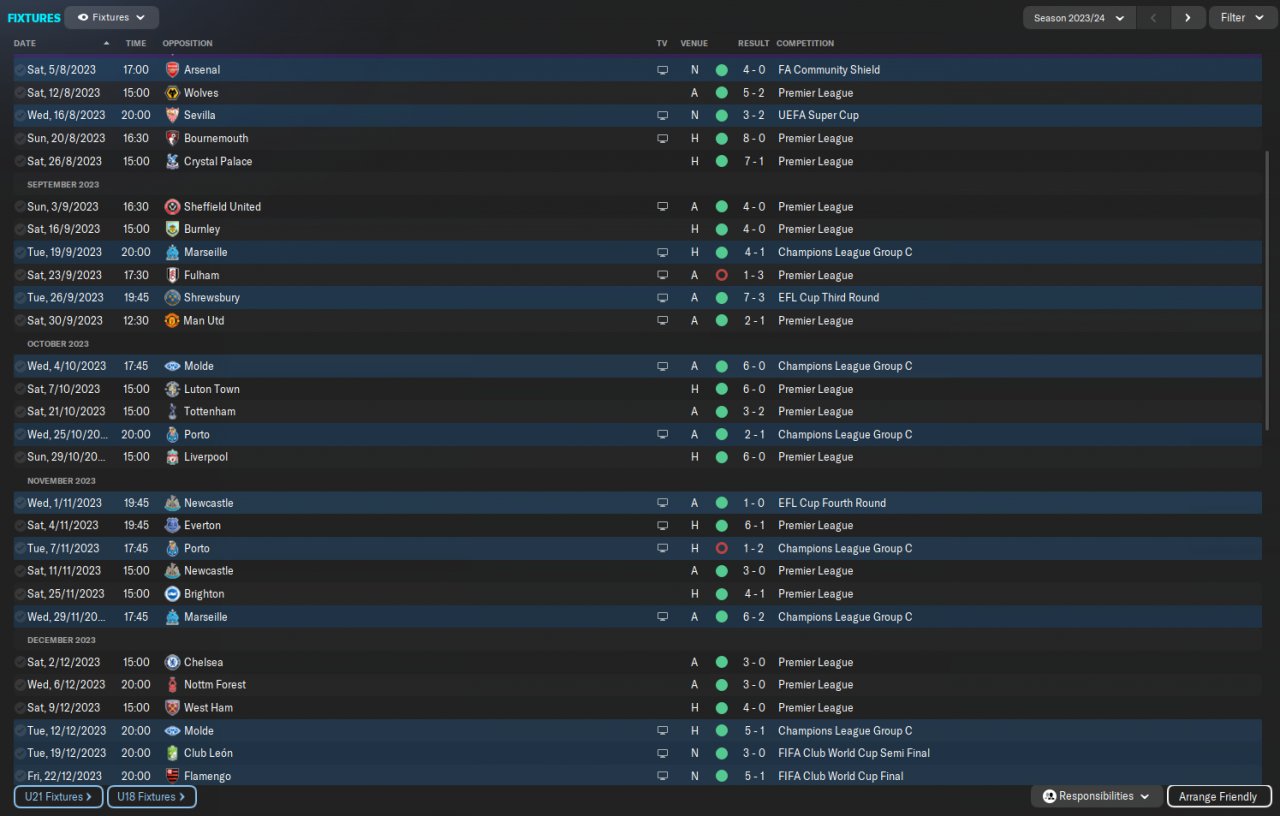
Task: Expand the Season 2023/24 selector
Action: pyautogui.click(x=1079, y=18)
